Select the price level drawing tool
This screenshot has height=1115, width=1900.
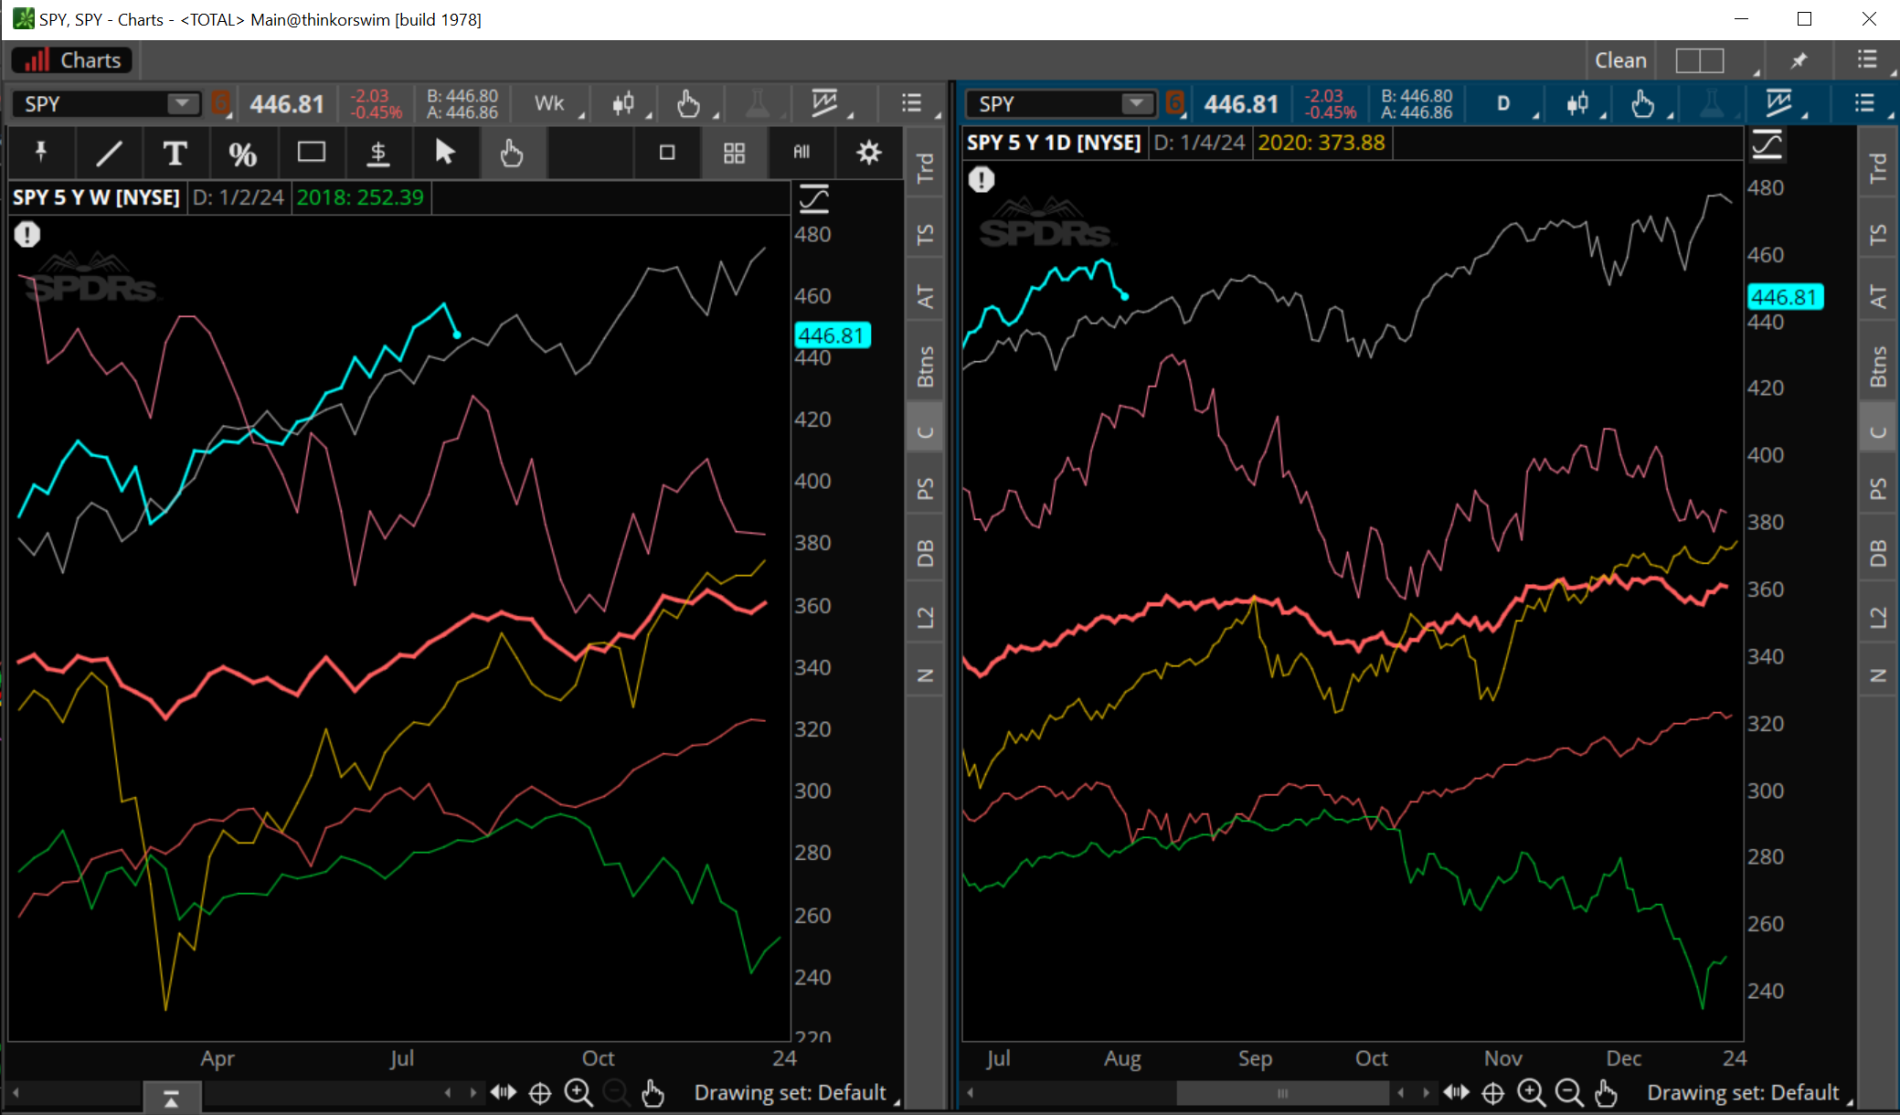pos(378,153)
